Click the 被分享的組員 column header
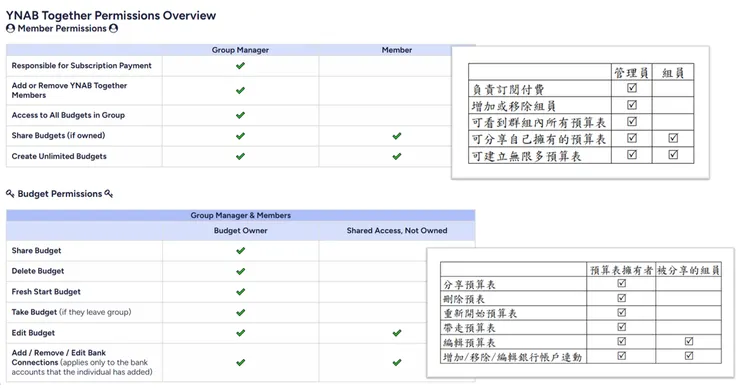Viewport: 740px width, 391px height. tap(689, 270)
